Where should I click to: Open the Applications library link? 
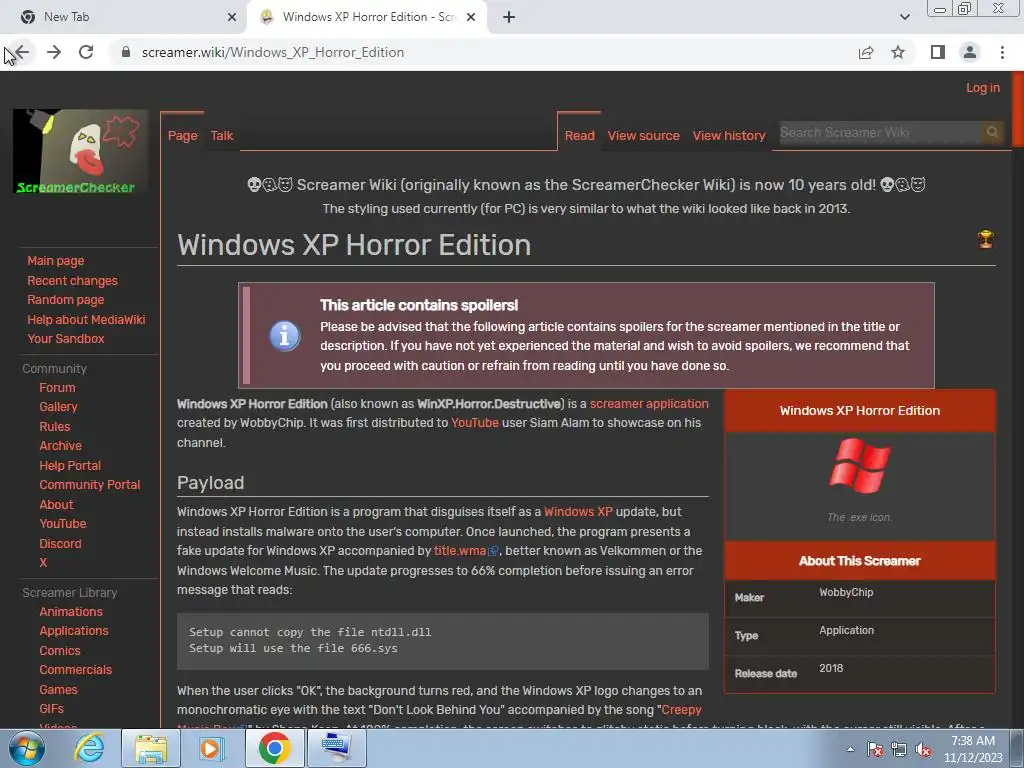74,631
